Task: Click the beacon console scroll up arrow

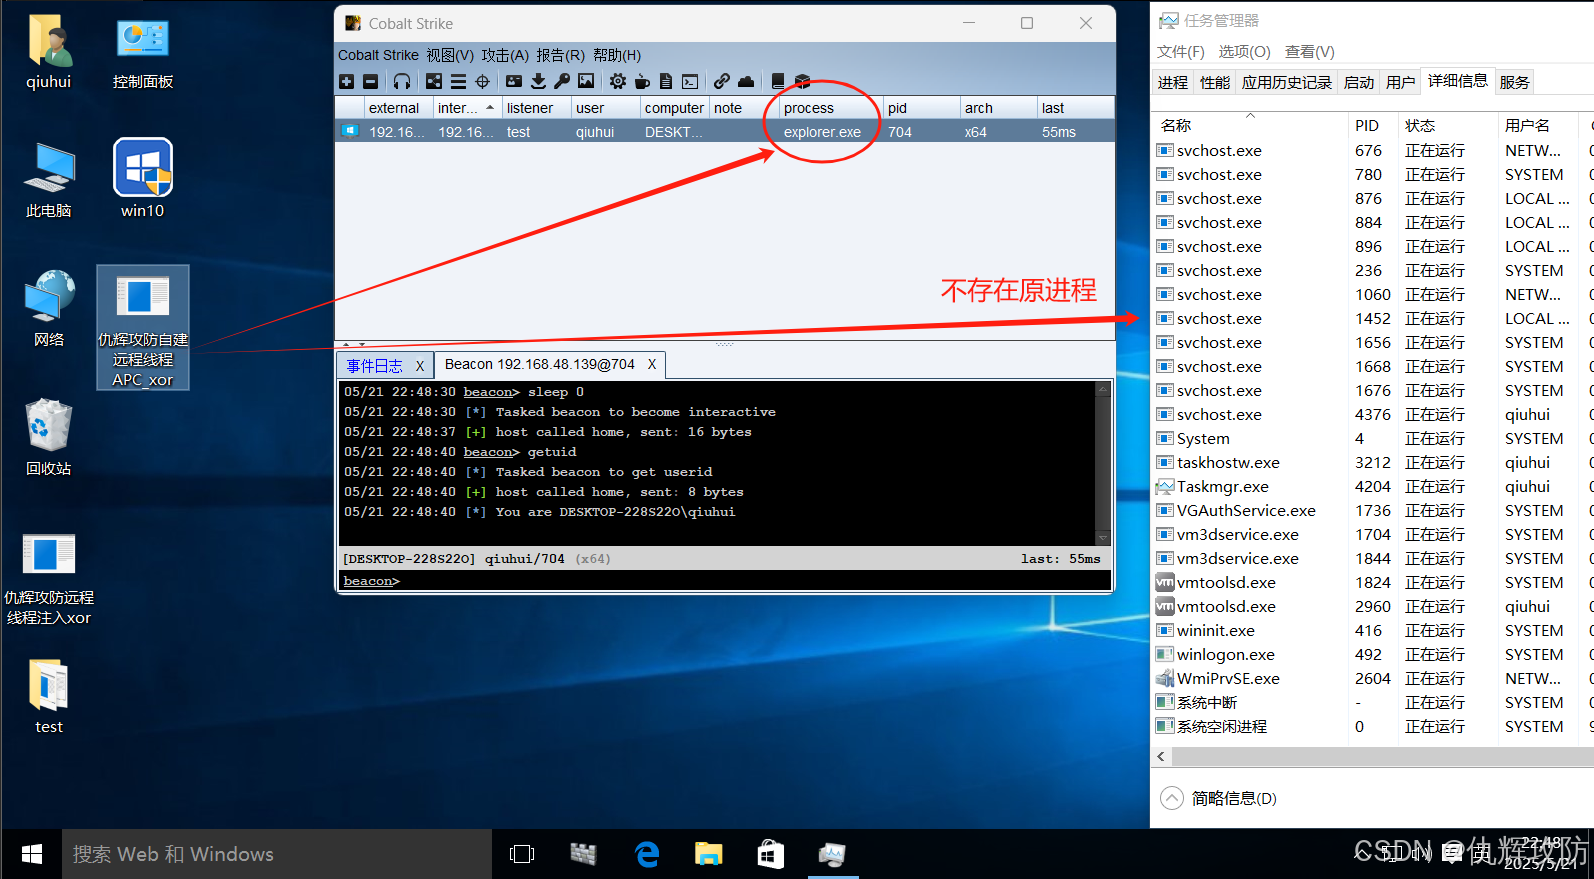Action: coord(1103,388)
